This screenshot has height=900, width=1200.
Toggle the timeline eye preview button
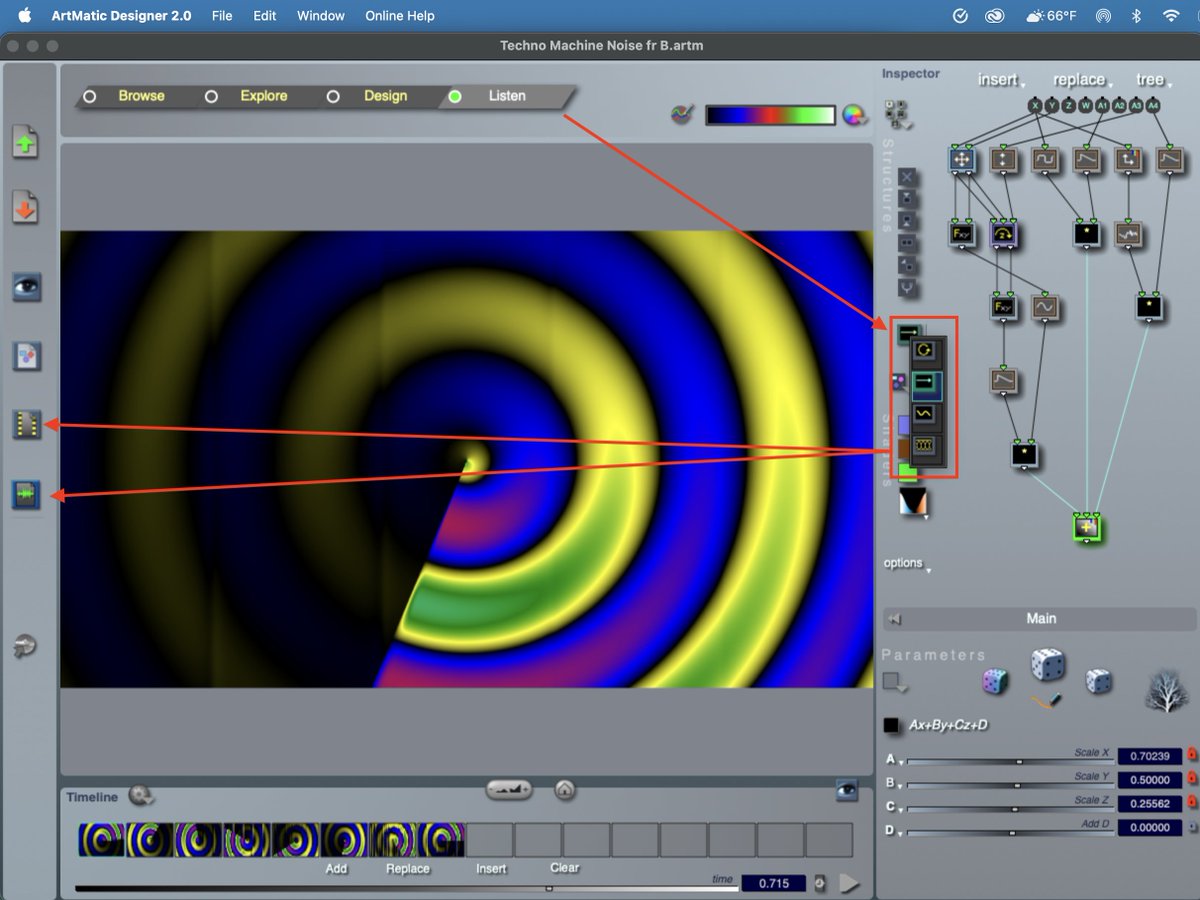click(847, 790)
